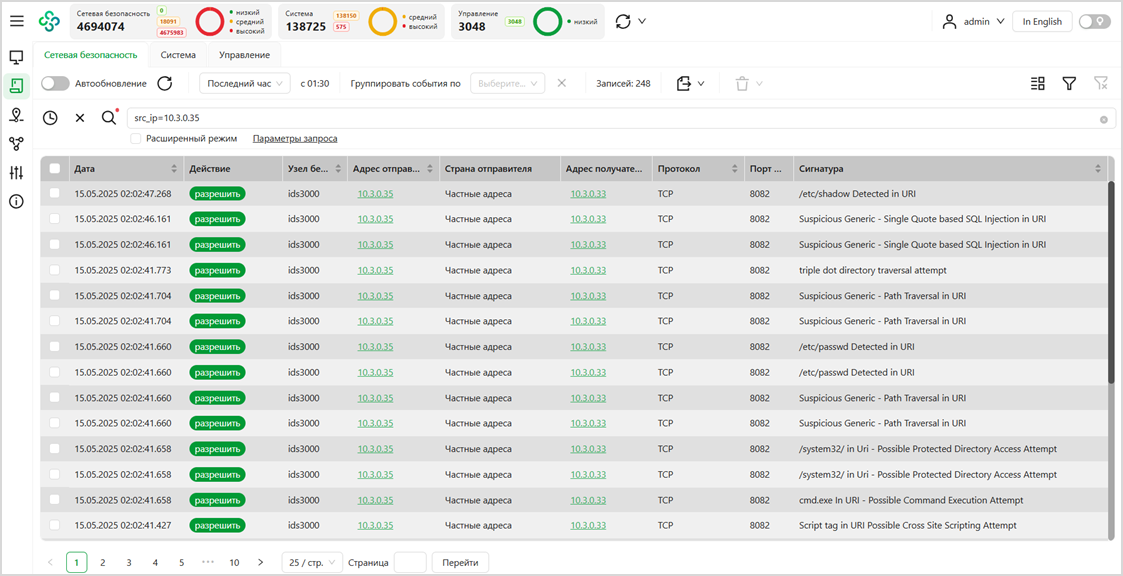Open the group-by Выберите dropdown
This screenshot has width=1123, height=576.
[507, 84]
